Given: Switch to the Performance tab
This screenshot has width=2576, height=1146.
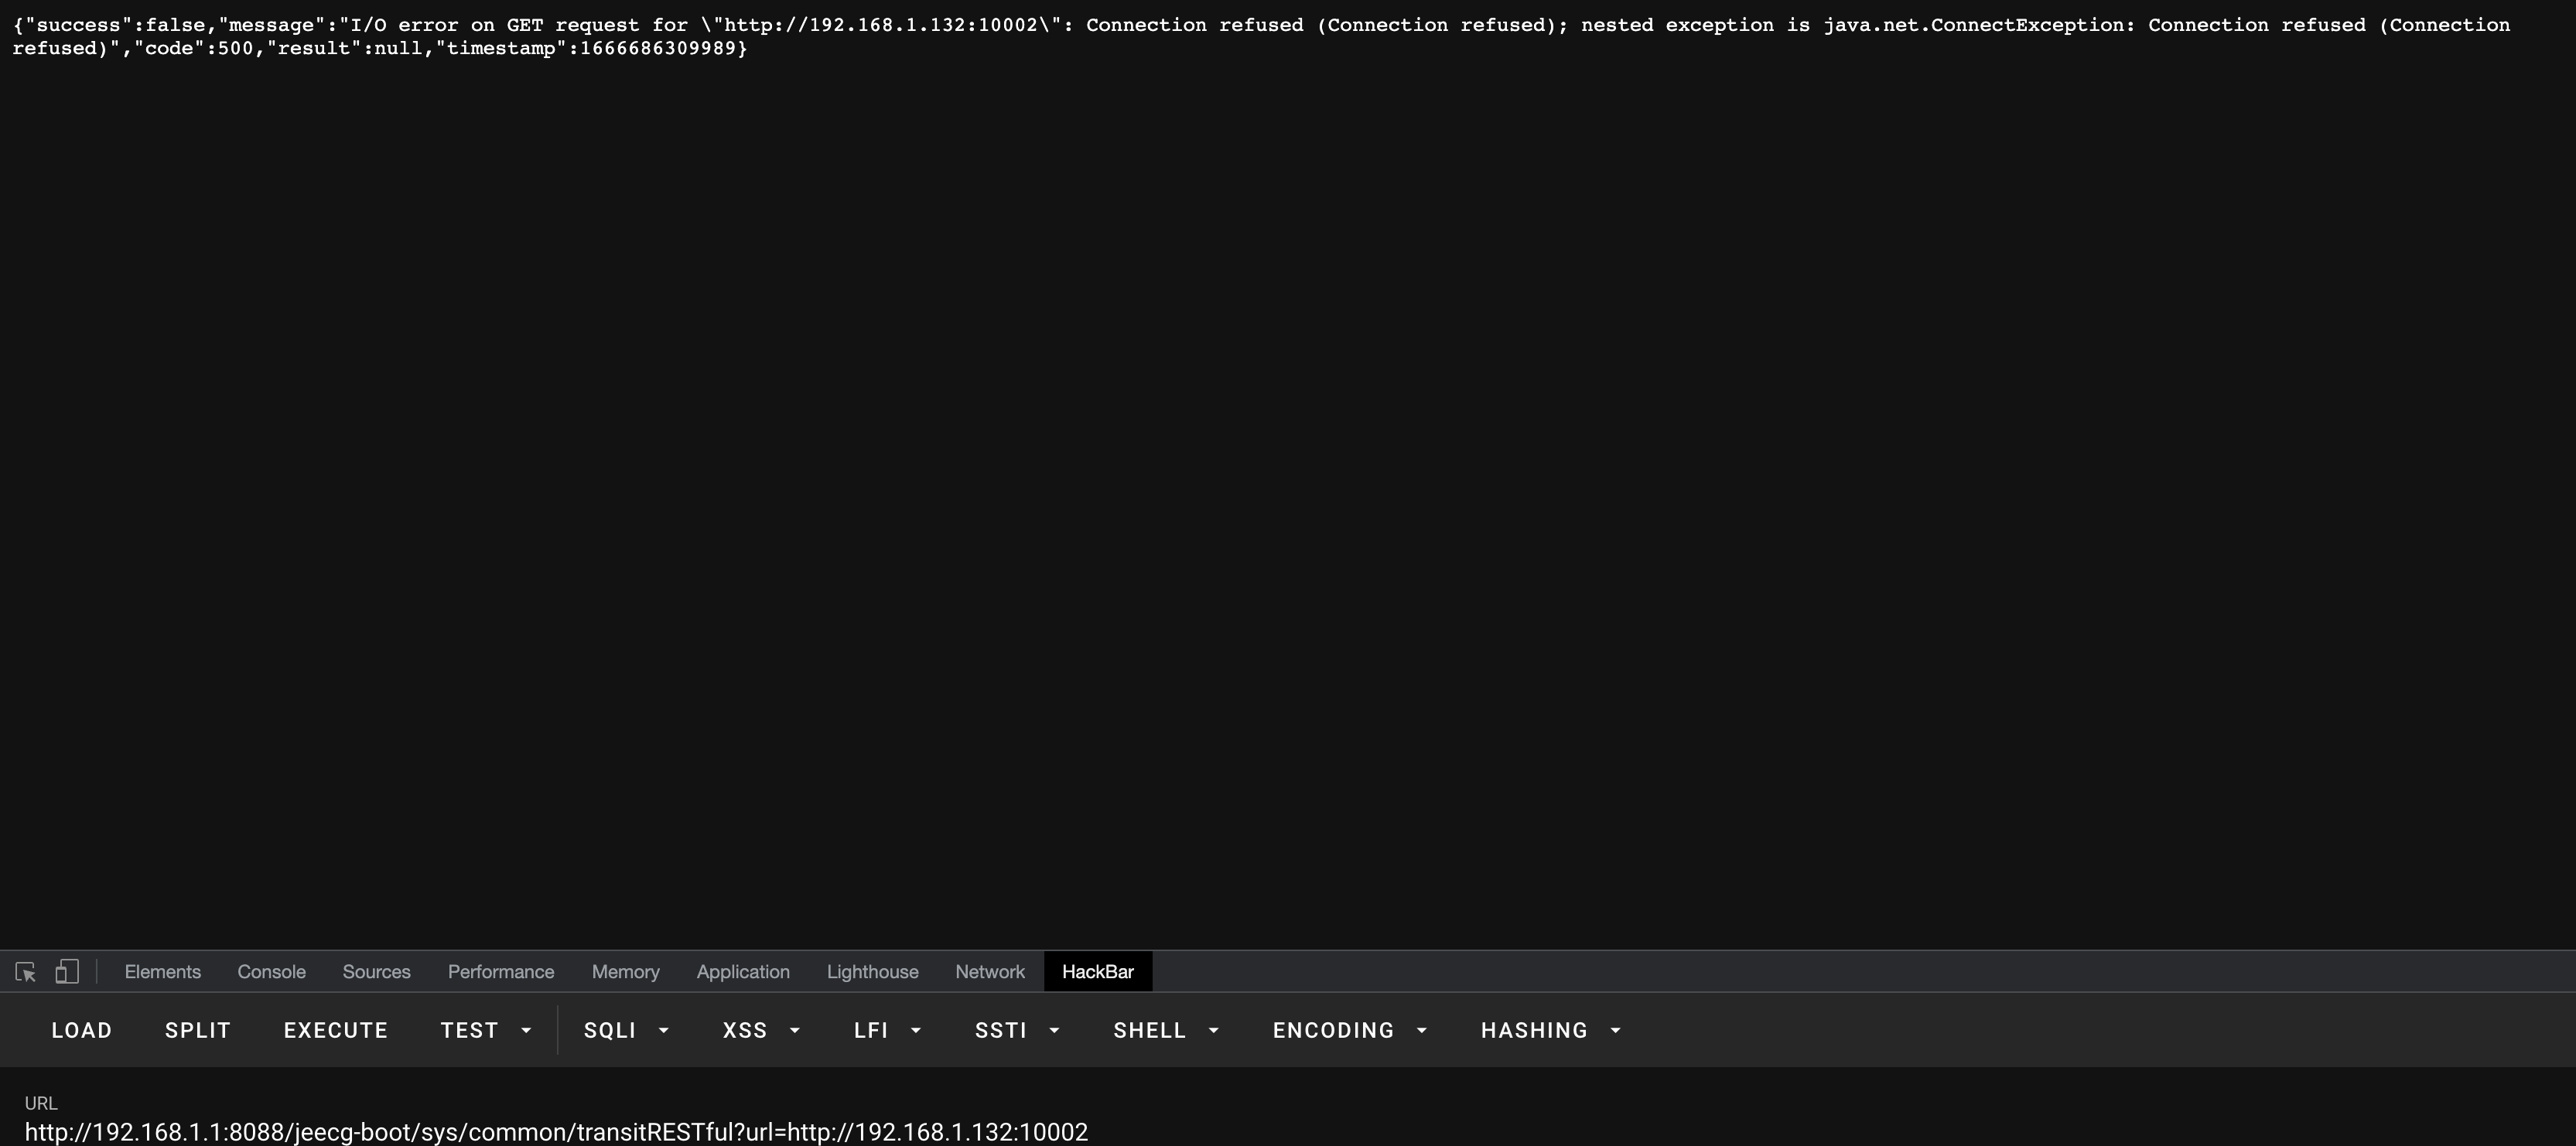Looking at the screenshot, I should click(x=500, y=972).
